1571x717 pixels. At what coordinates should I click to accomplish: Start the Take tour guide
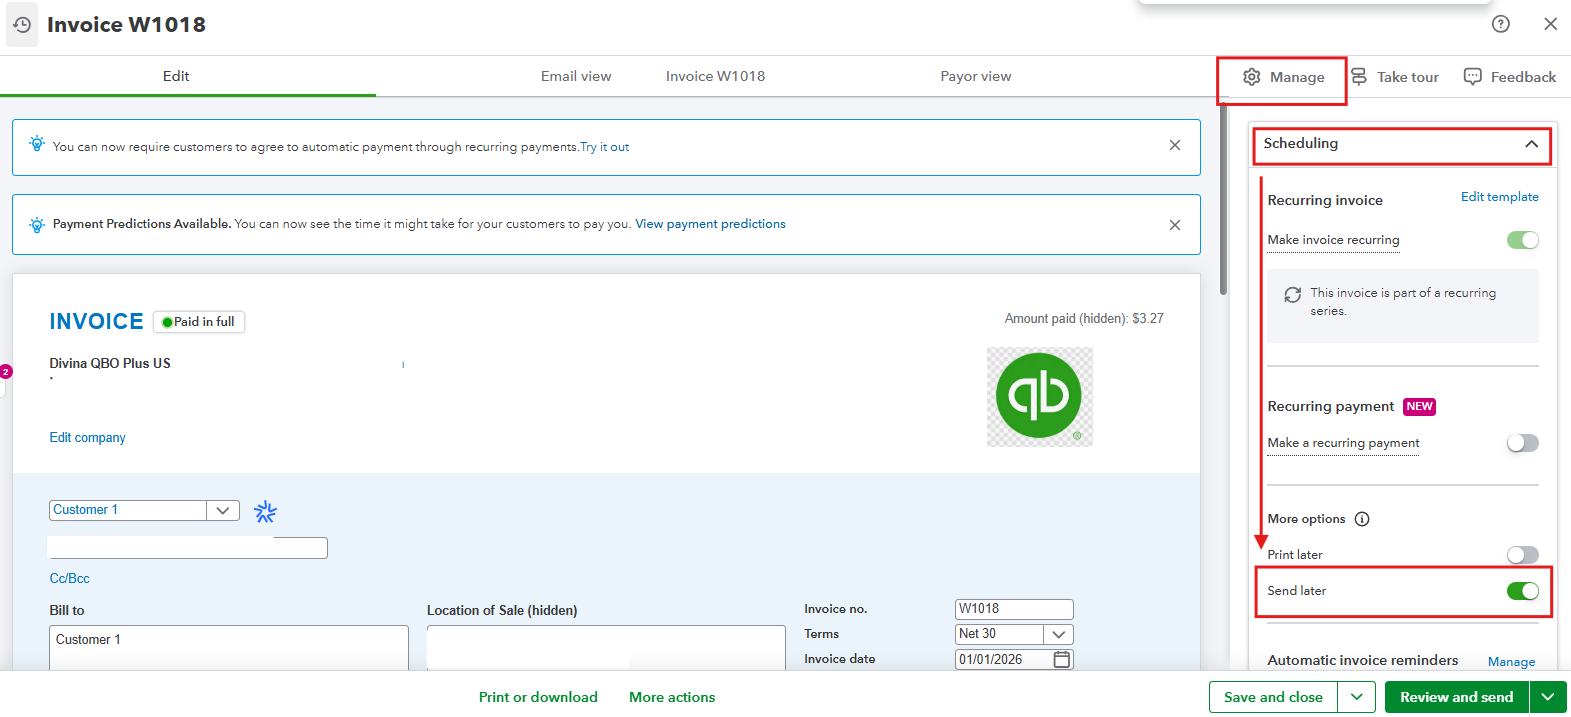tap(1395, 77)
